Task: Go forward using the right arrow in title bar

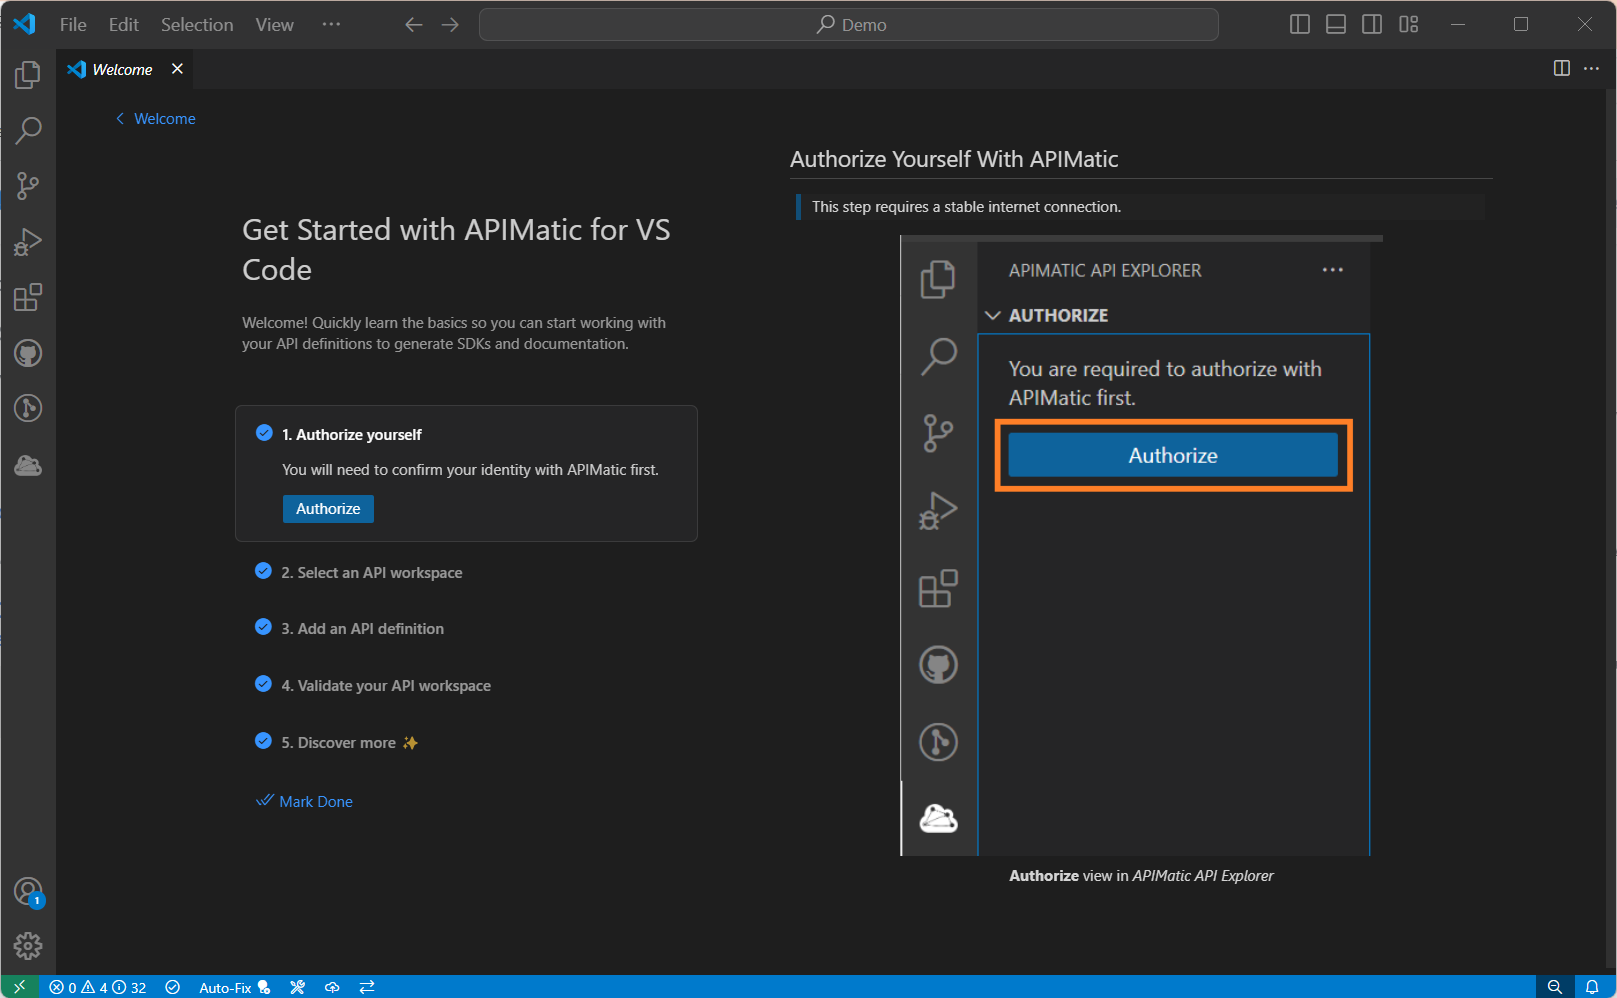Action: click(450, 24)
